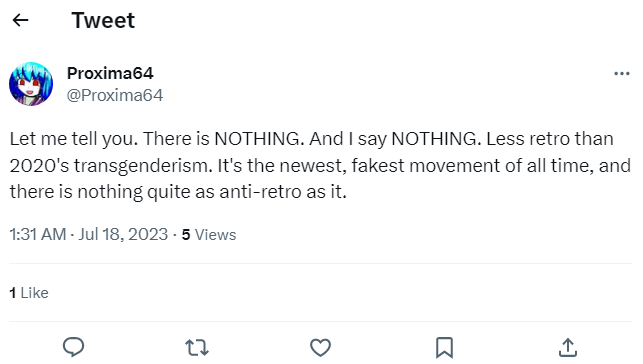Select the Jul 18, 2023 date
Image resolution: width=643 pixels, height=364 pixels.
click(x=123, y=234)
